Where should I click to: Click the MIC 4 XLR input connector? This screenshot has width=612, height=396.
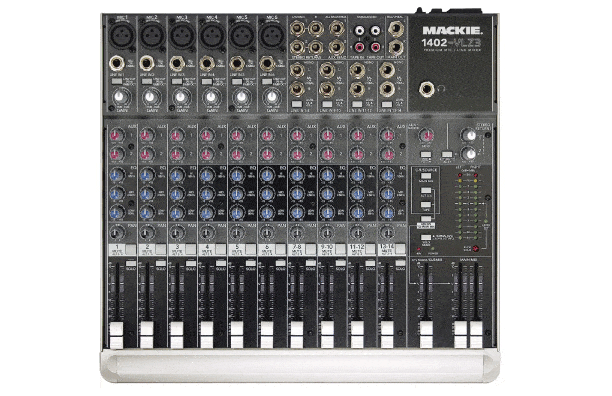(212, 36)
